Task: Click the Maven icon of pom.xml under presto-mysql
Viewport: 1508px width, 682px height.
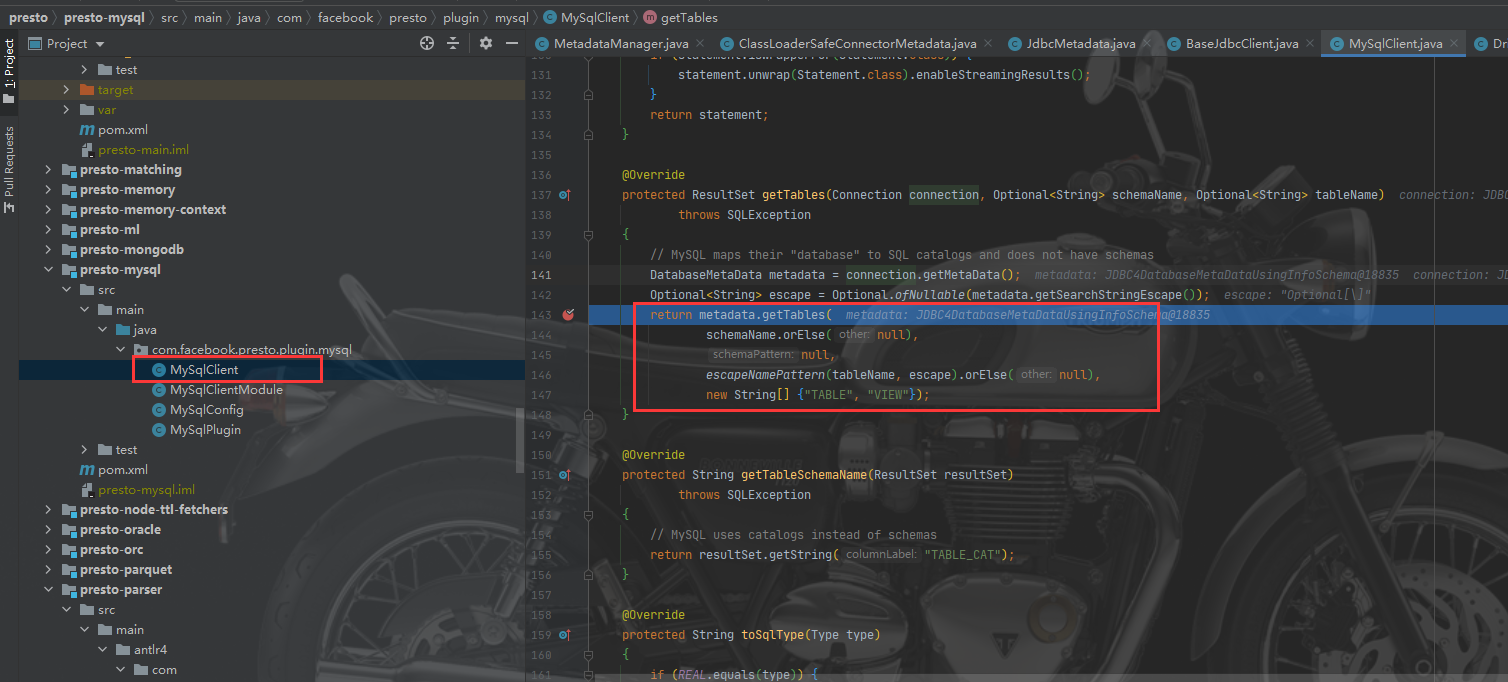Action: click(87, 470)
